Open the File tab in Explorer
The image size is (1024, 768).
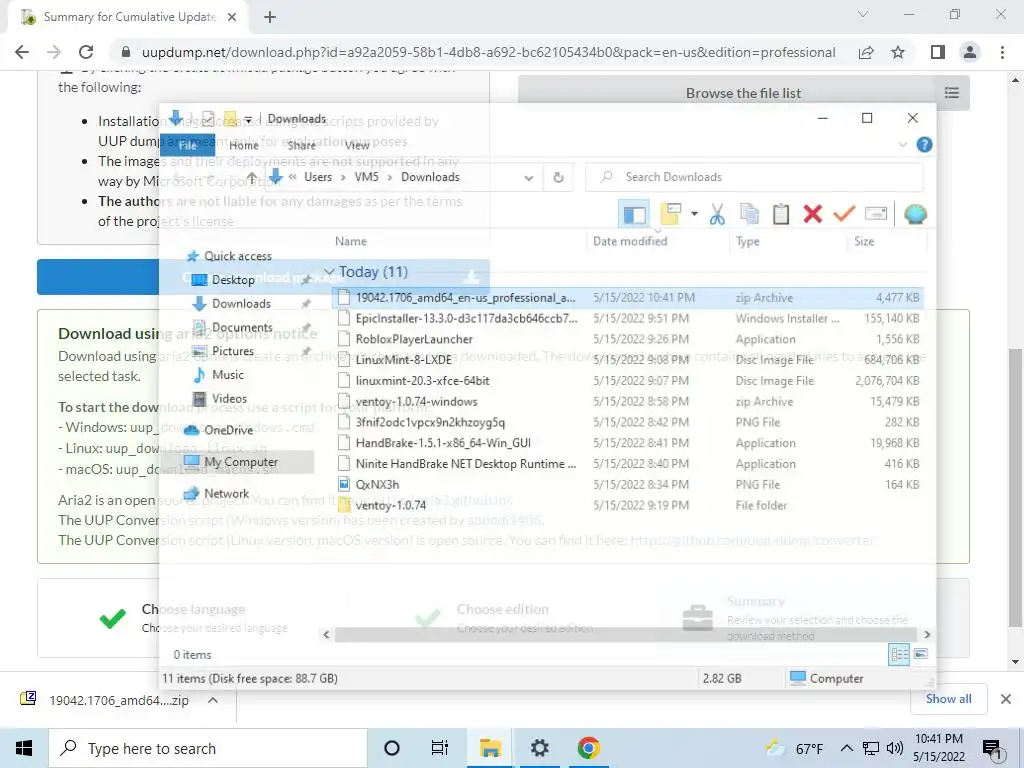[187, 145]
